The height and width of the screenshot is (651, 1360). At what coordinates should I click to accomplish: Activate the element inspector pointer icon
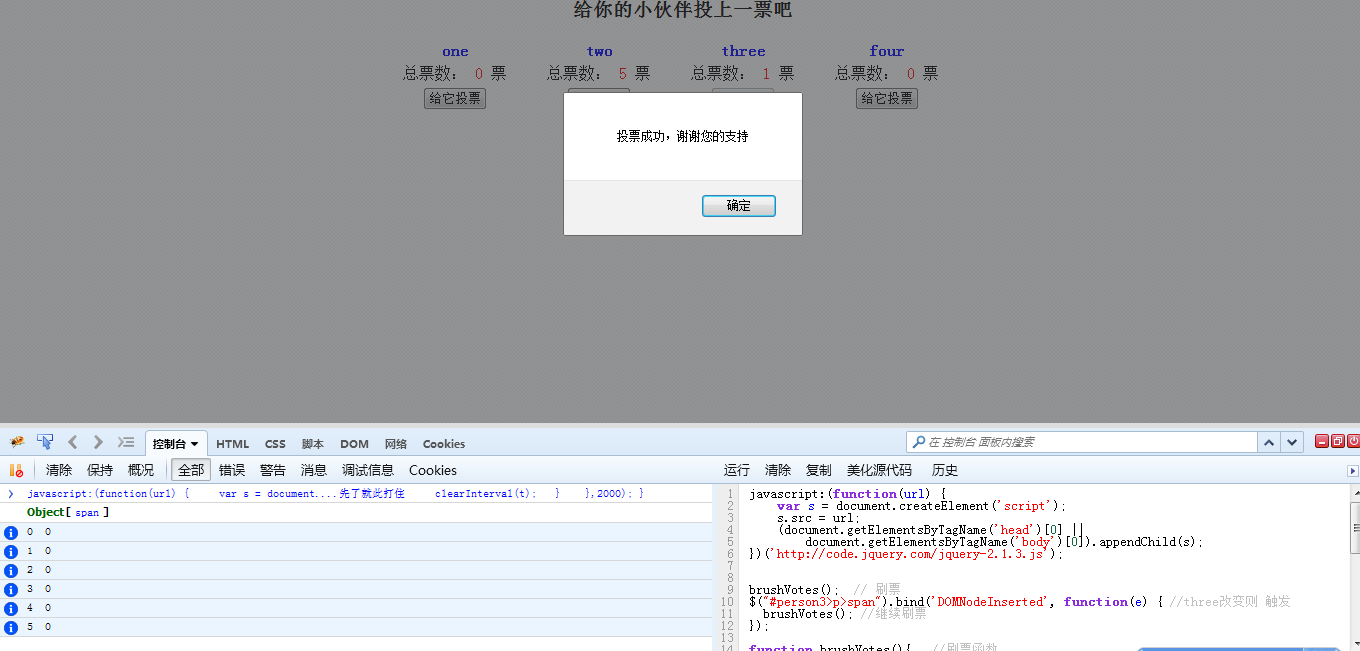pos(45,442)
